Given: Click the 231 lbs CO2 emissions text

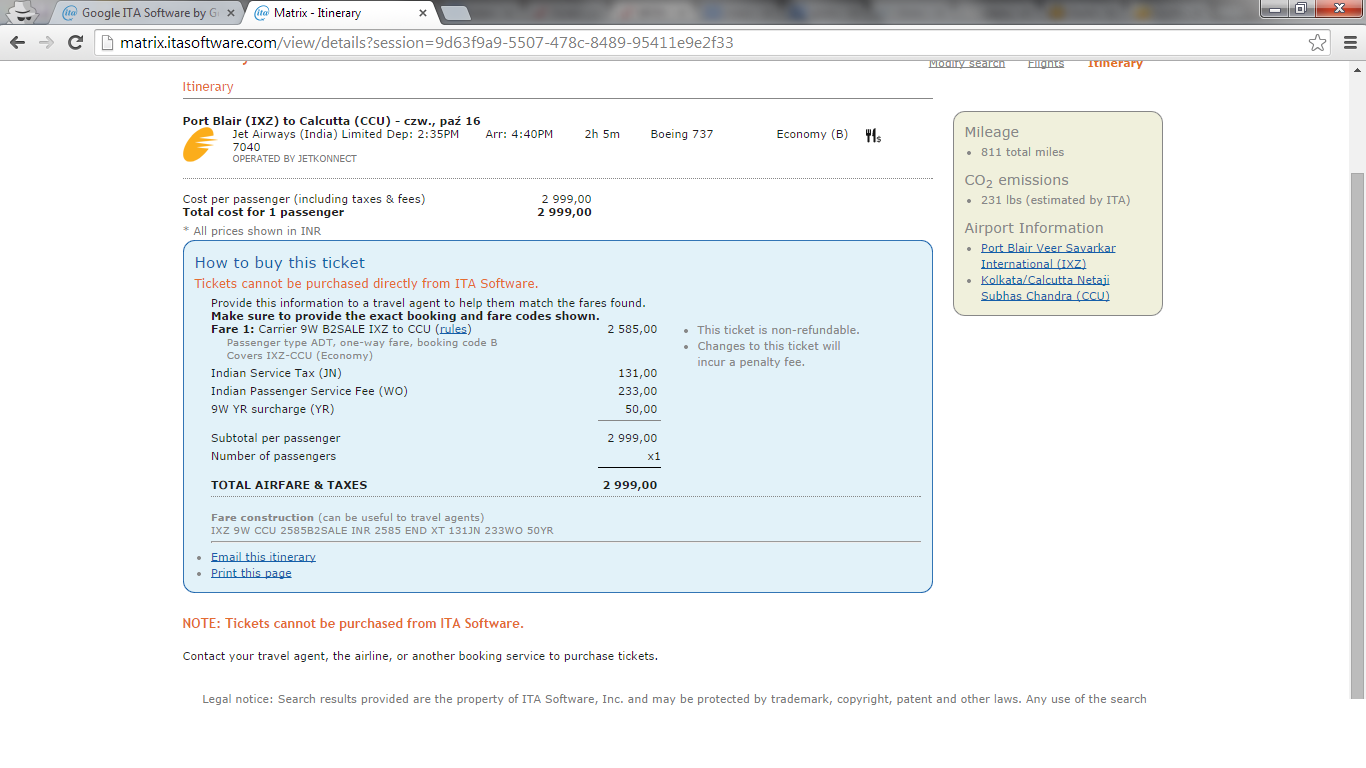Looking at the screenshot, I should pyautogui.click(x=1056, y=200).
